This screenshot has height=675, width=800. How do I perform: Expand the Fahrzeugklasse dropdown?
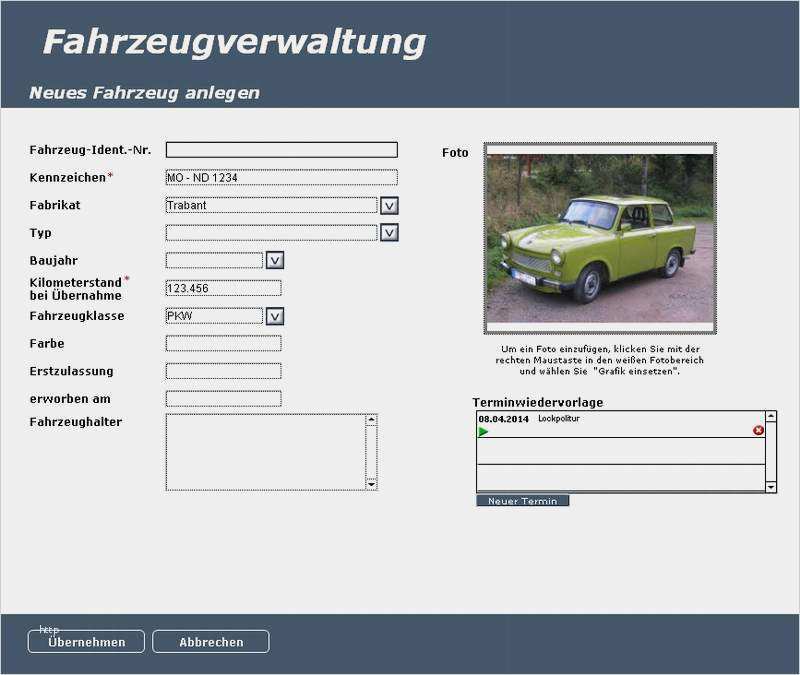point(275,316)
